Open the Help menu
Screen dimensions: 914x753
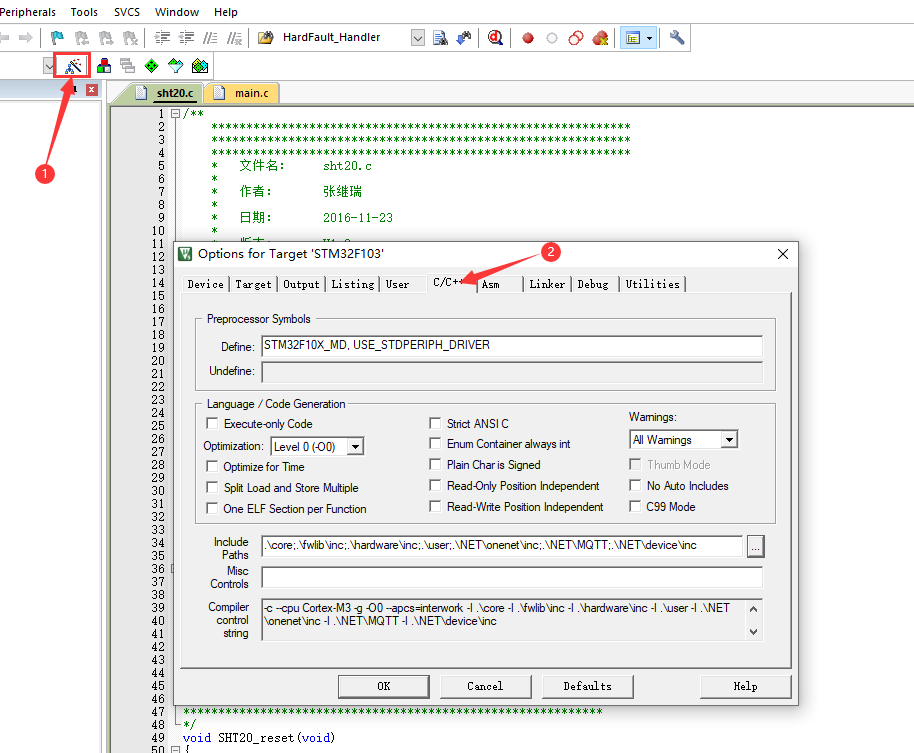(x=226, y=12)
